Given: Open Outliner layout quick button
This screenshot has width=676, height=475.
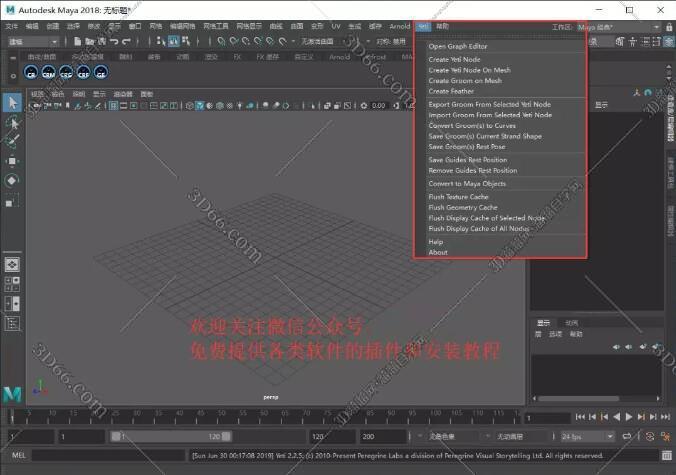Looking at the screenshot, I should tap(12, 323).
